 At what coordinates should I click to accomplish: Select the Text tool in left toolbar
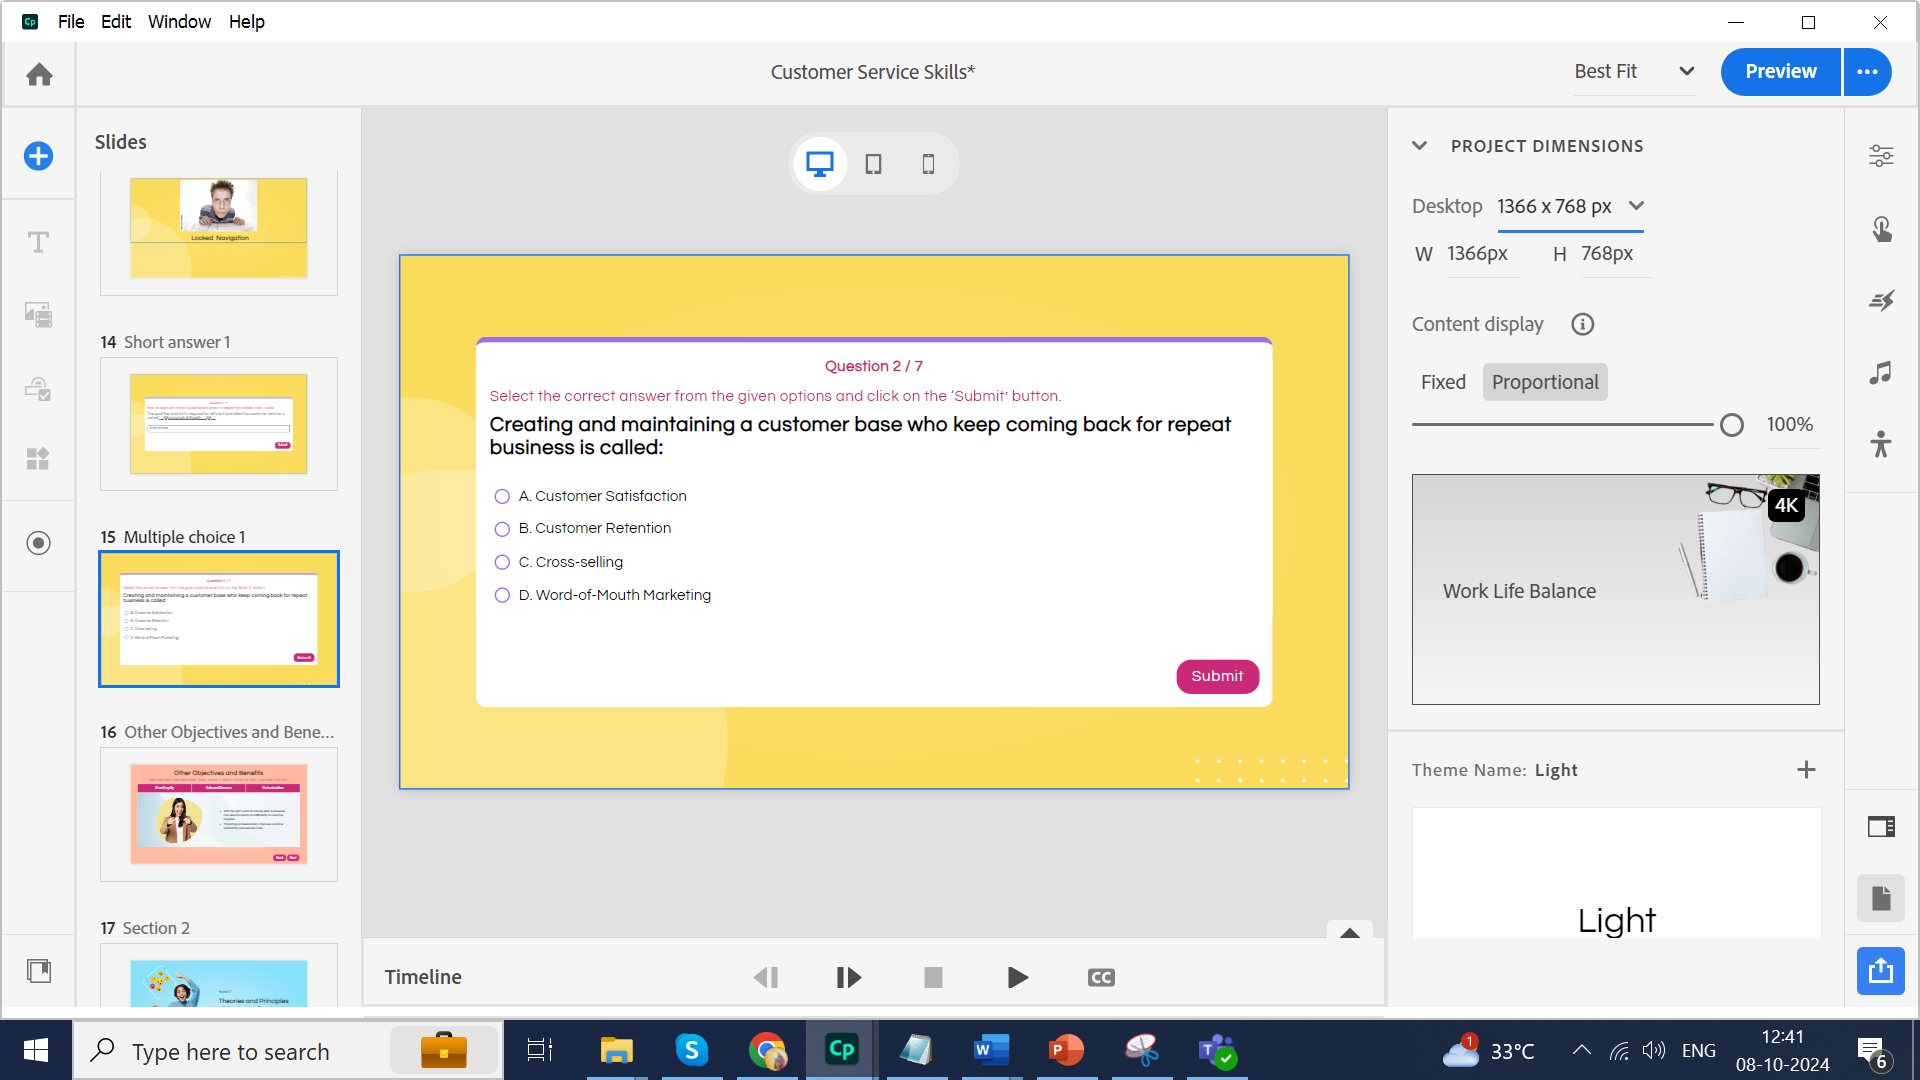38,242
